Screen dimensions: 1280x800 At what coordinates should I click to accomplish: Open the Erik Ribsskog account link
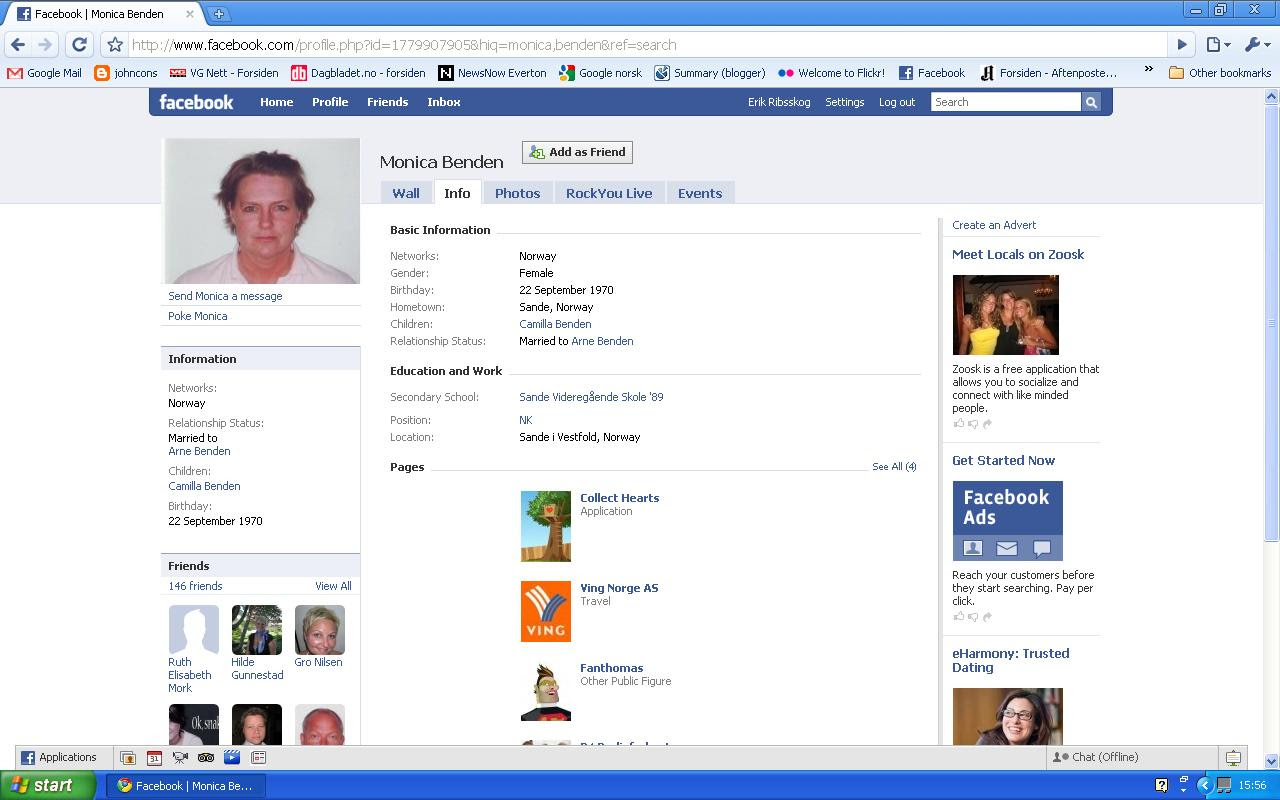[779, 102]
